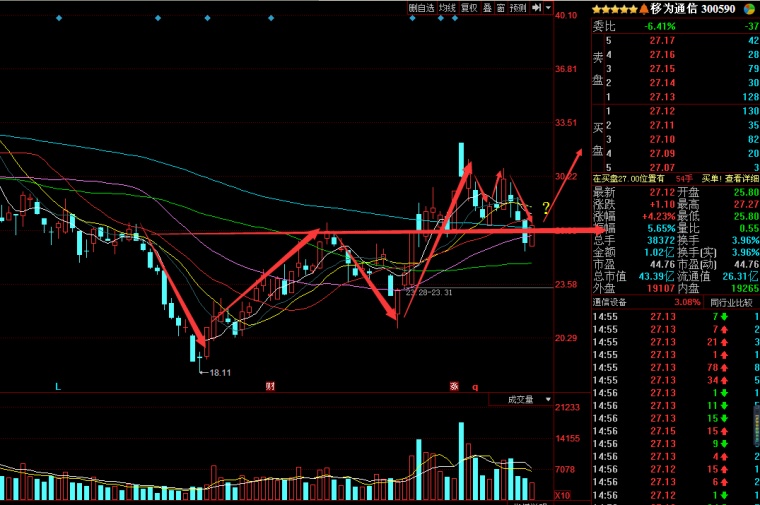Click the red q marker below chart
The height and width of the screenshot is (505, 760).
[x=475, y=387]
